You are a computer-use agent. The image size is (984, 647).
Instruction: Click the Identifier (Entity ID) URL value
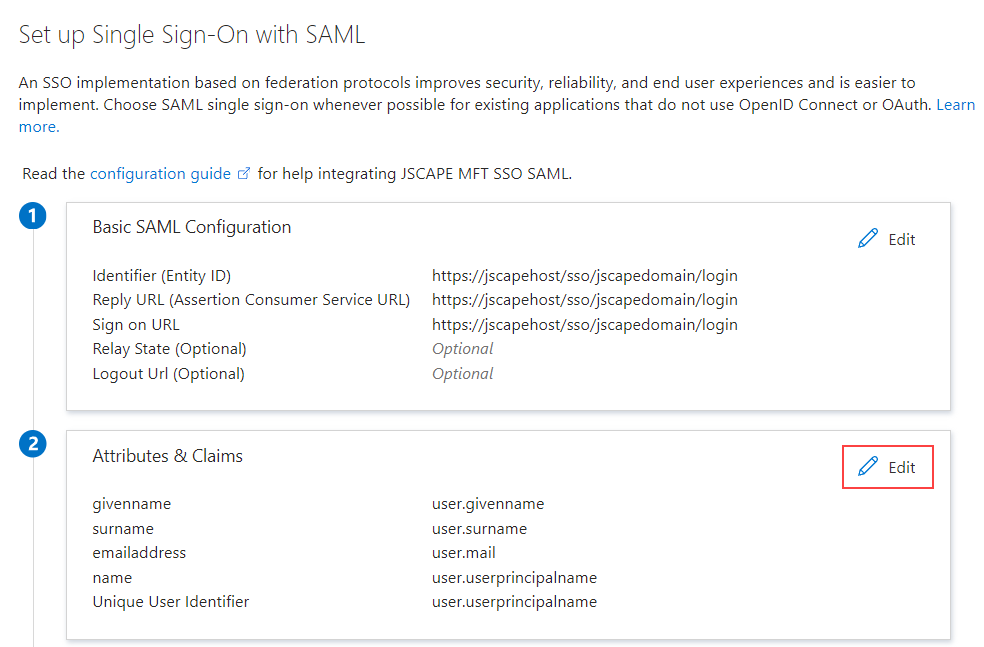(584, 275)
